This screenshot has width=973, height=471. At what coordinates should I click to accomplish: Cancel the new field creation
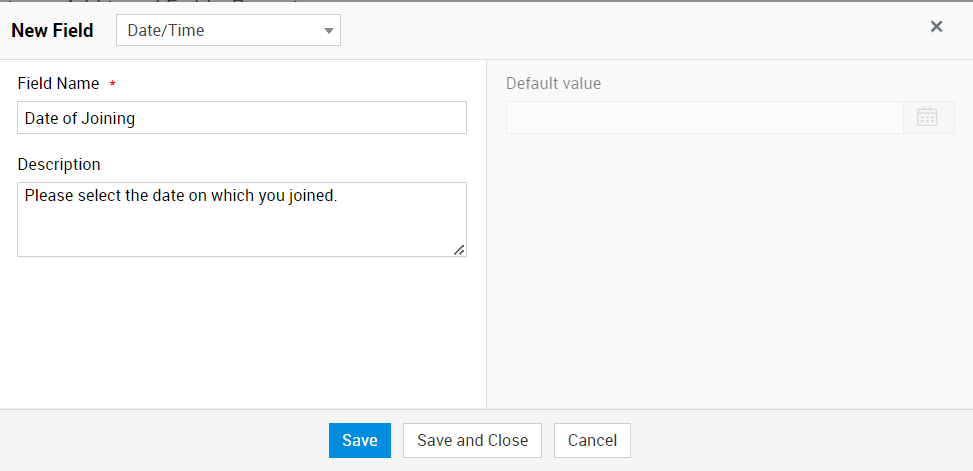592,441
